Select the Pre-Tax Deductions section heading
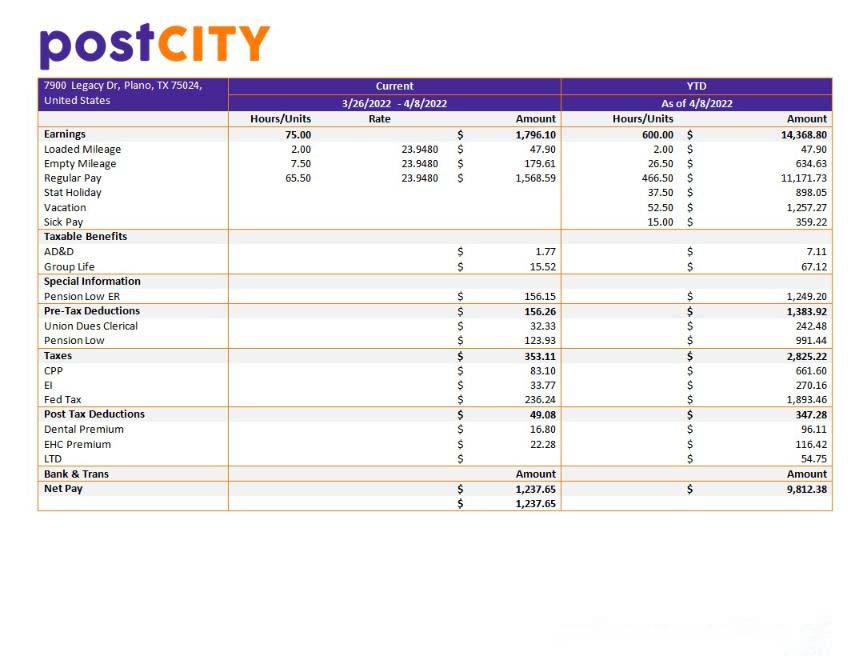This screenshot has height=664, width=859. tap(92, 311)
